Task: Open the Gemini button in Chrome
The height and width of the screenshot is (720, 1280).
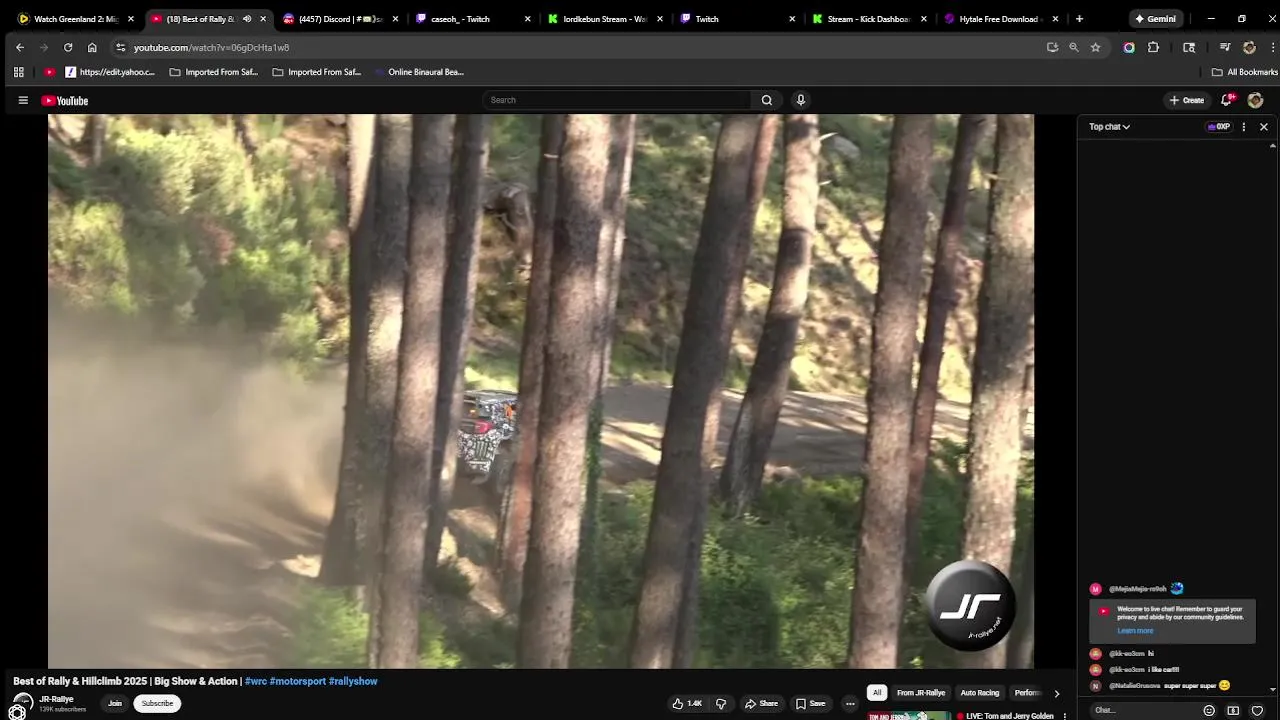Action: [x=1155, y=19]
